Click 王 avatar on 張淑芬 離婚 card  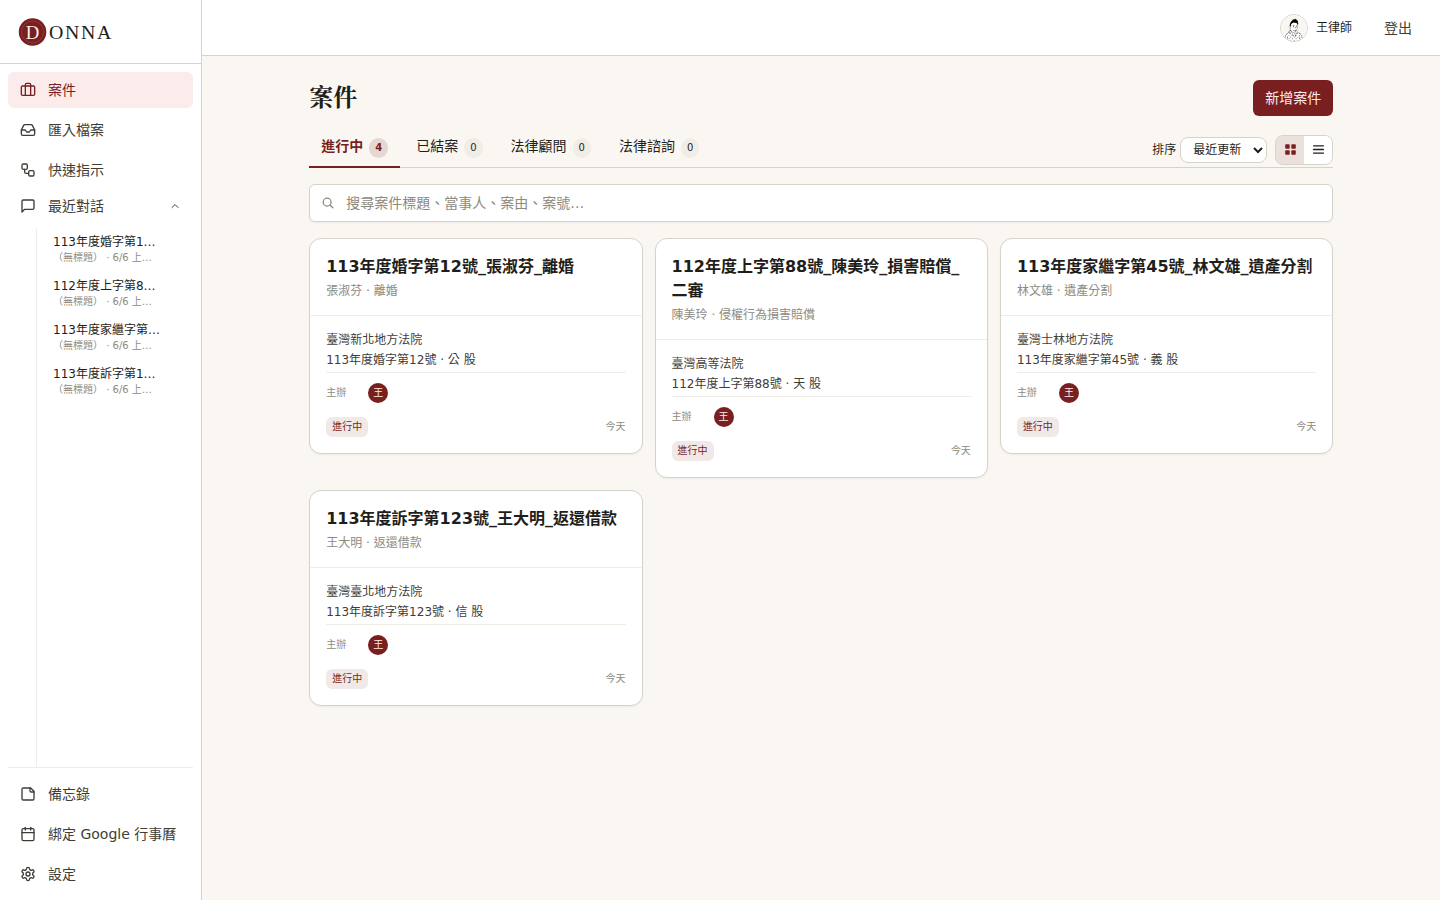378,393
